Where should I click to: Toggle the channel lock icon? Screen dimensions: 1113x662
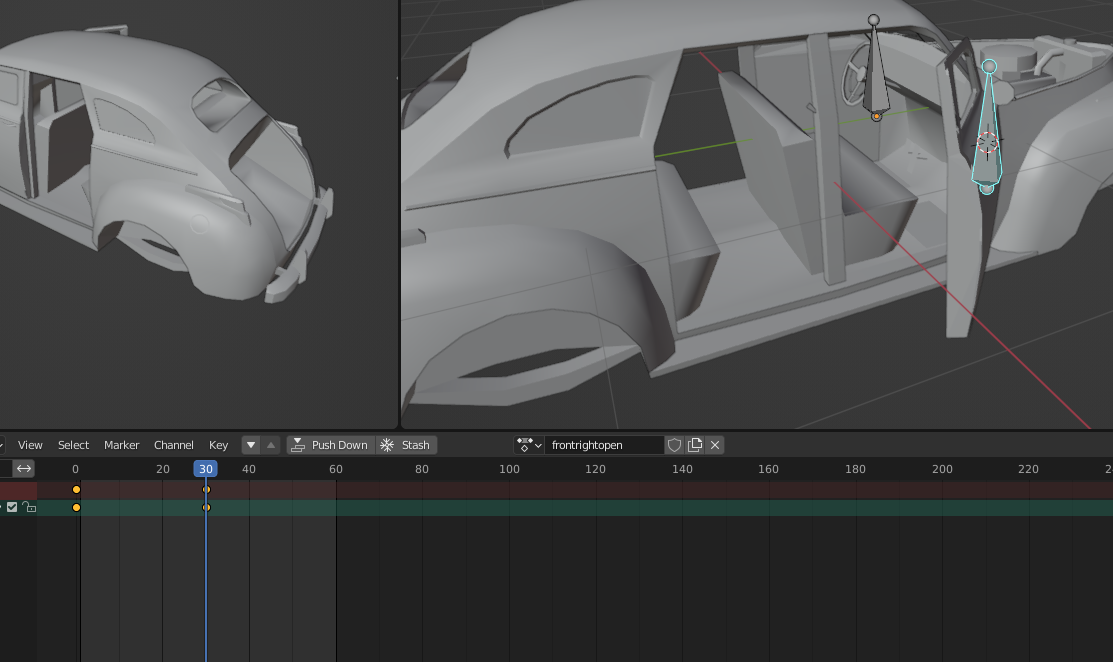(29, 507)
